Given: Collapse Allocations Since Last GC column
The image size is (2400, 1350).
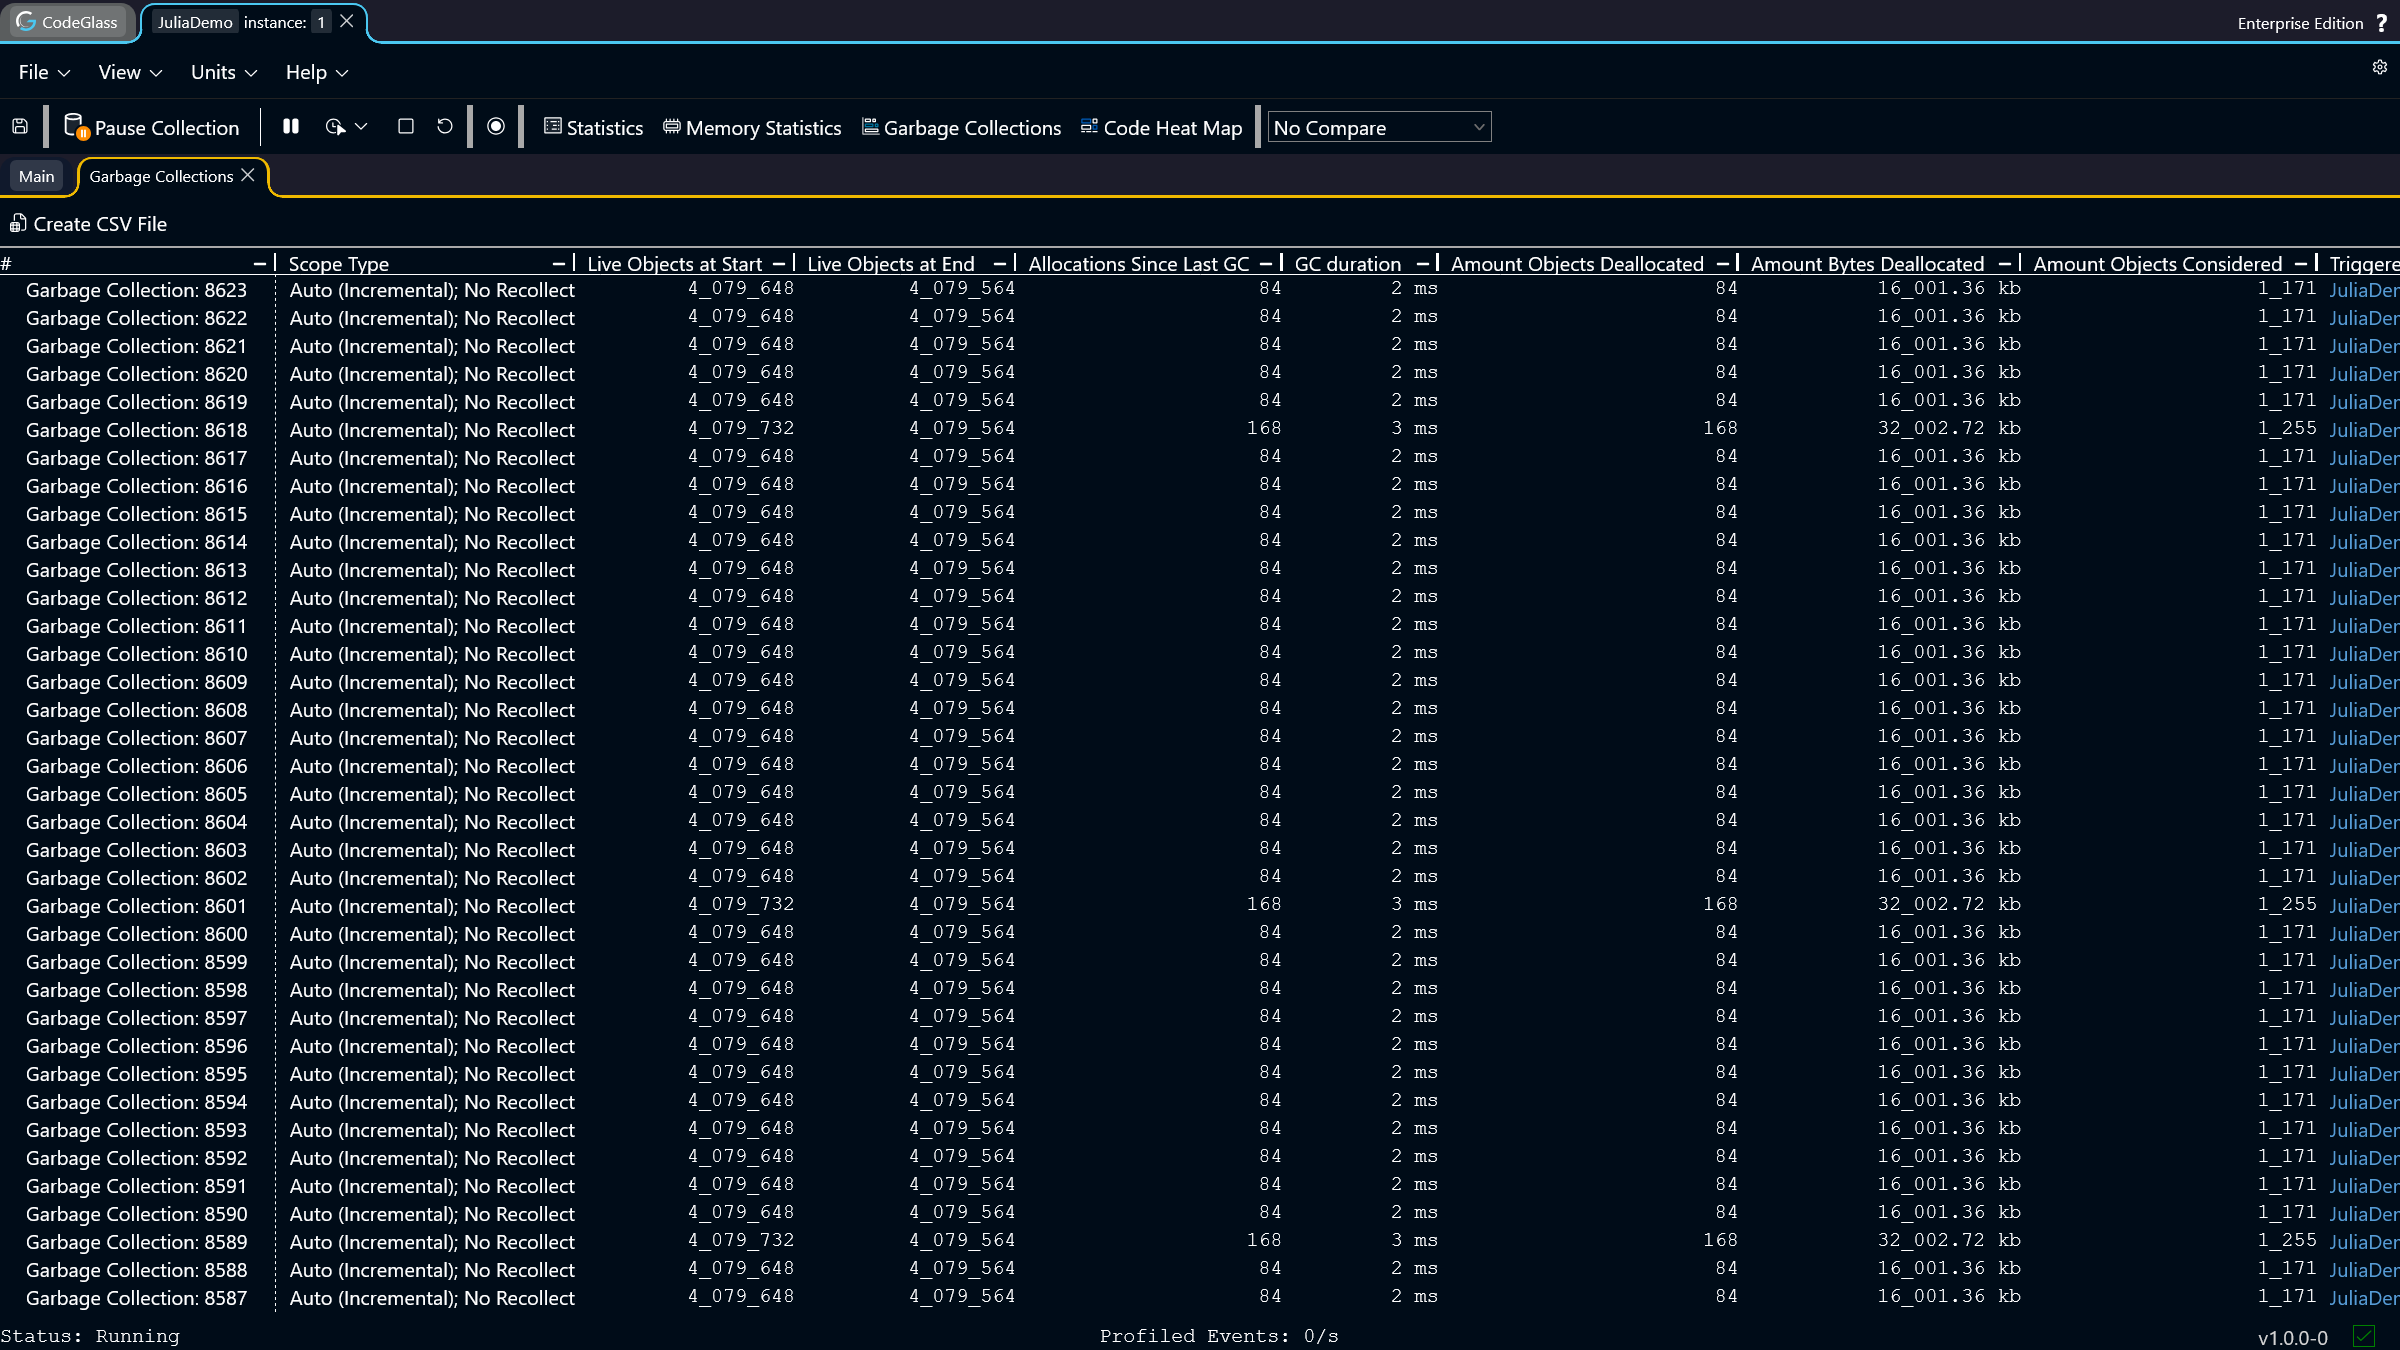Looking at the screenshot, I should [x=1266, y=263].
